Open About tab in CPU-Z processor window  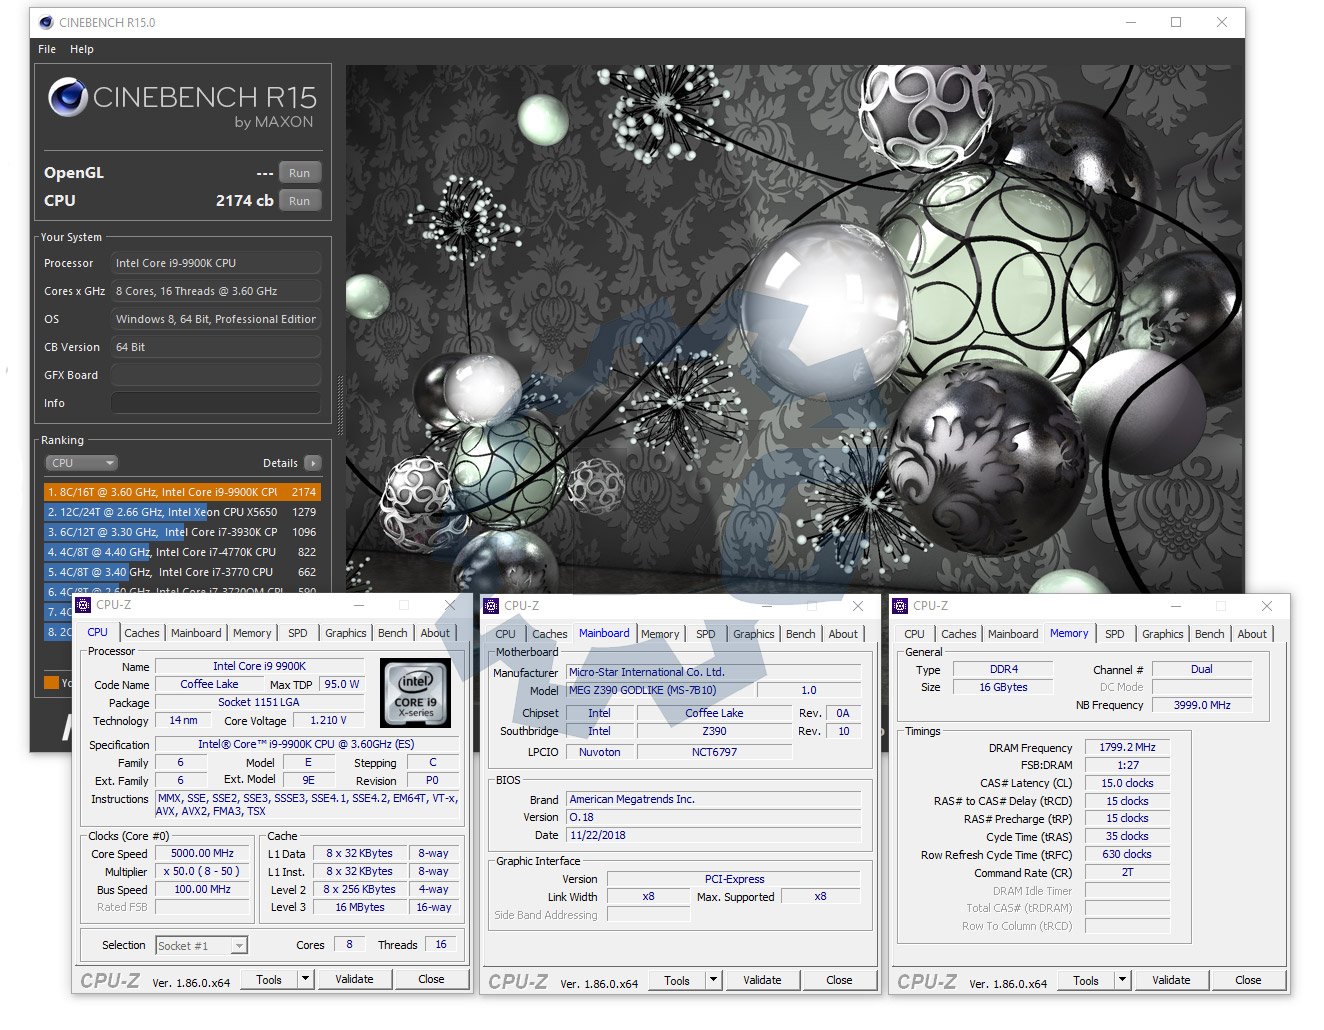pos(435,633)
